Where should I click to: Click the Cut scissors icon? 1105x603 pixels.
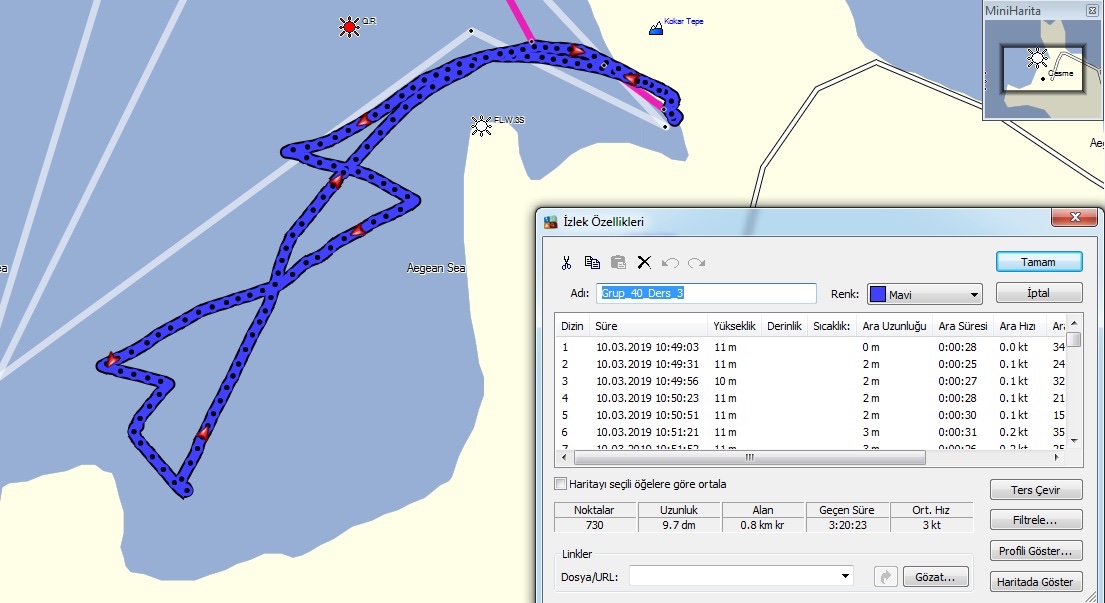[x=566, y=263]
